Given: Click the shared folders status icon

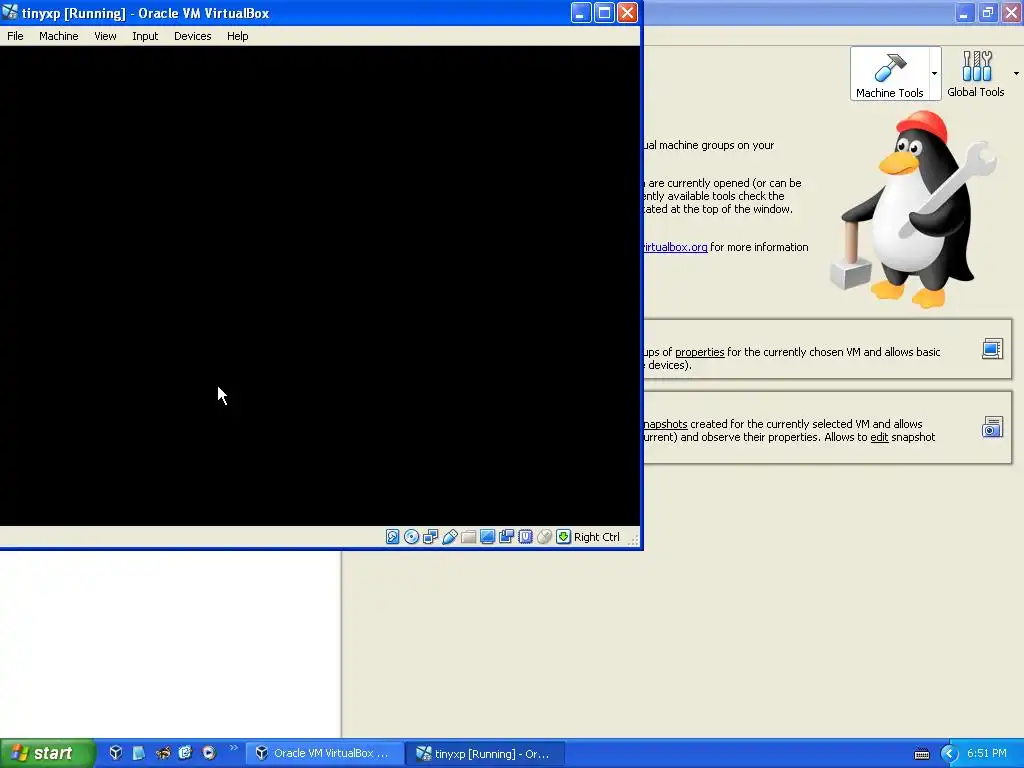Looking at the screenshot, I should pyautogui.click(x=468, y=537).
